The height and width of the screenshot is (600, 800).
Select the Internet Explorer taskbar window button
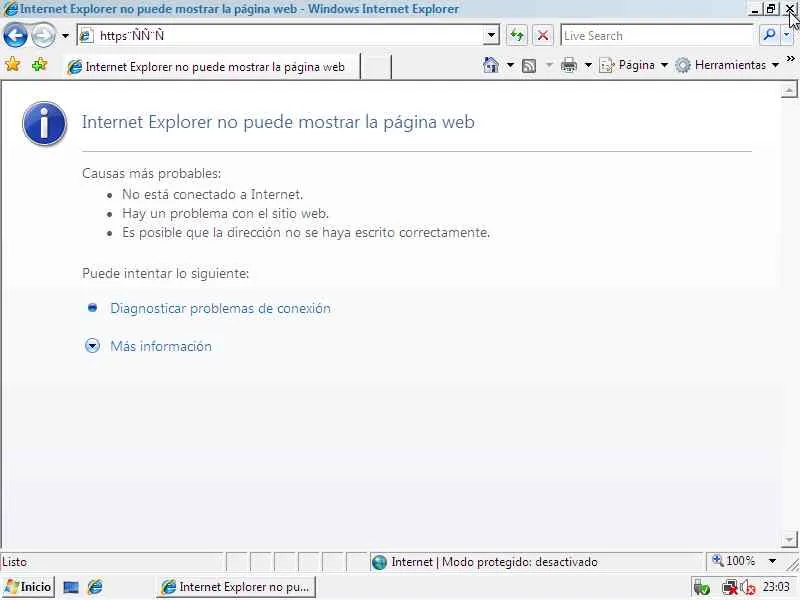click(236, 587)
